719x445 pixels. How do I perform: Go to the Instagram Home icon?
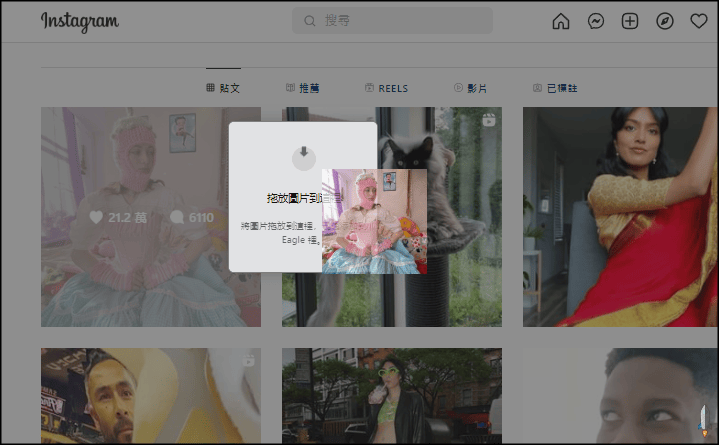pos(561,21)
